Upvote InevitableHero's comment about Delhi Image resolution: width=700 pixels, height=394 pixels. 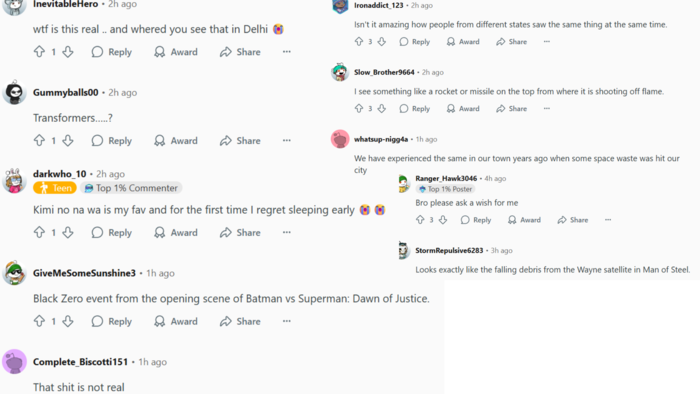pyautogui.click(x=39, y=52)
